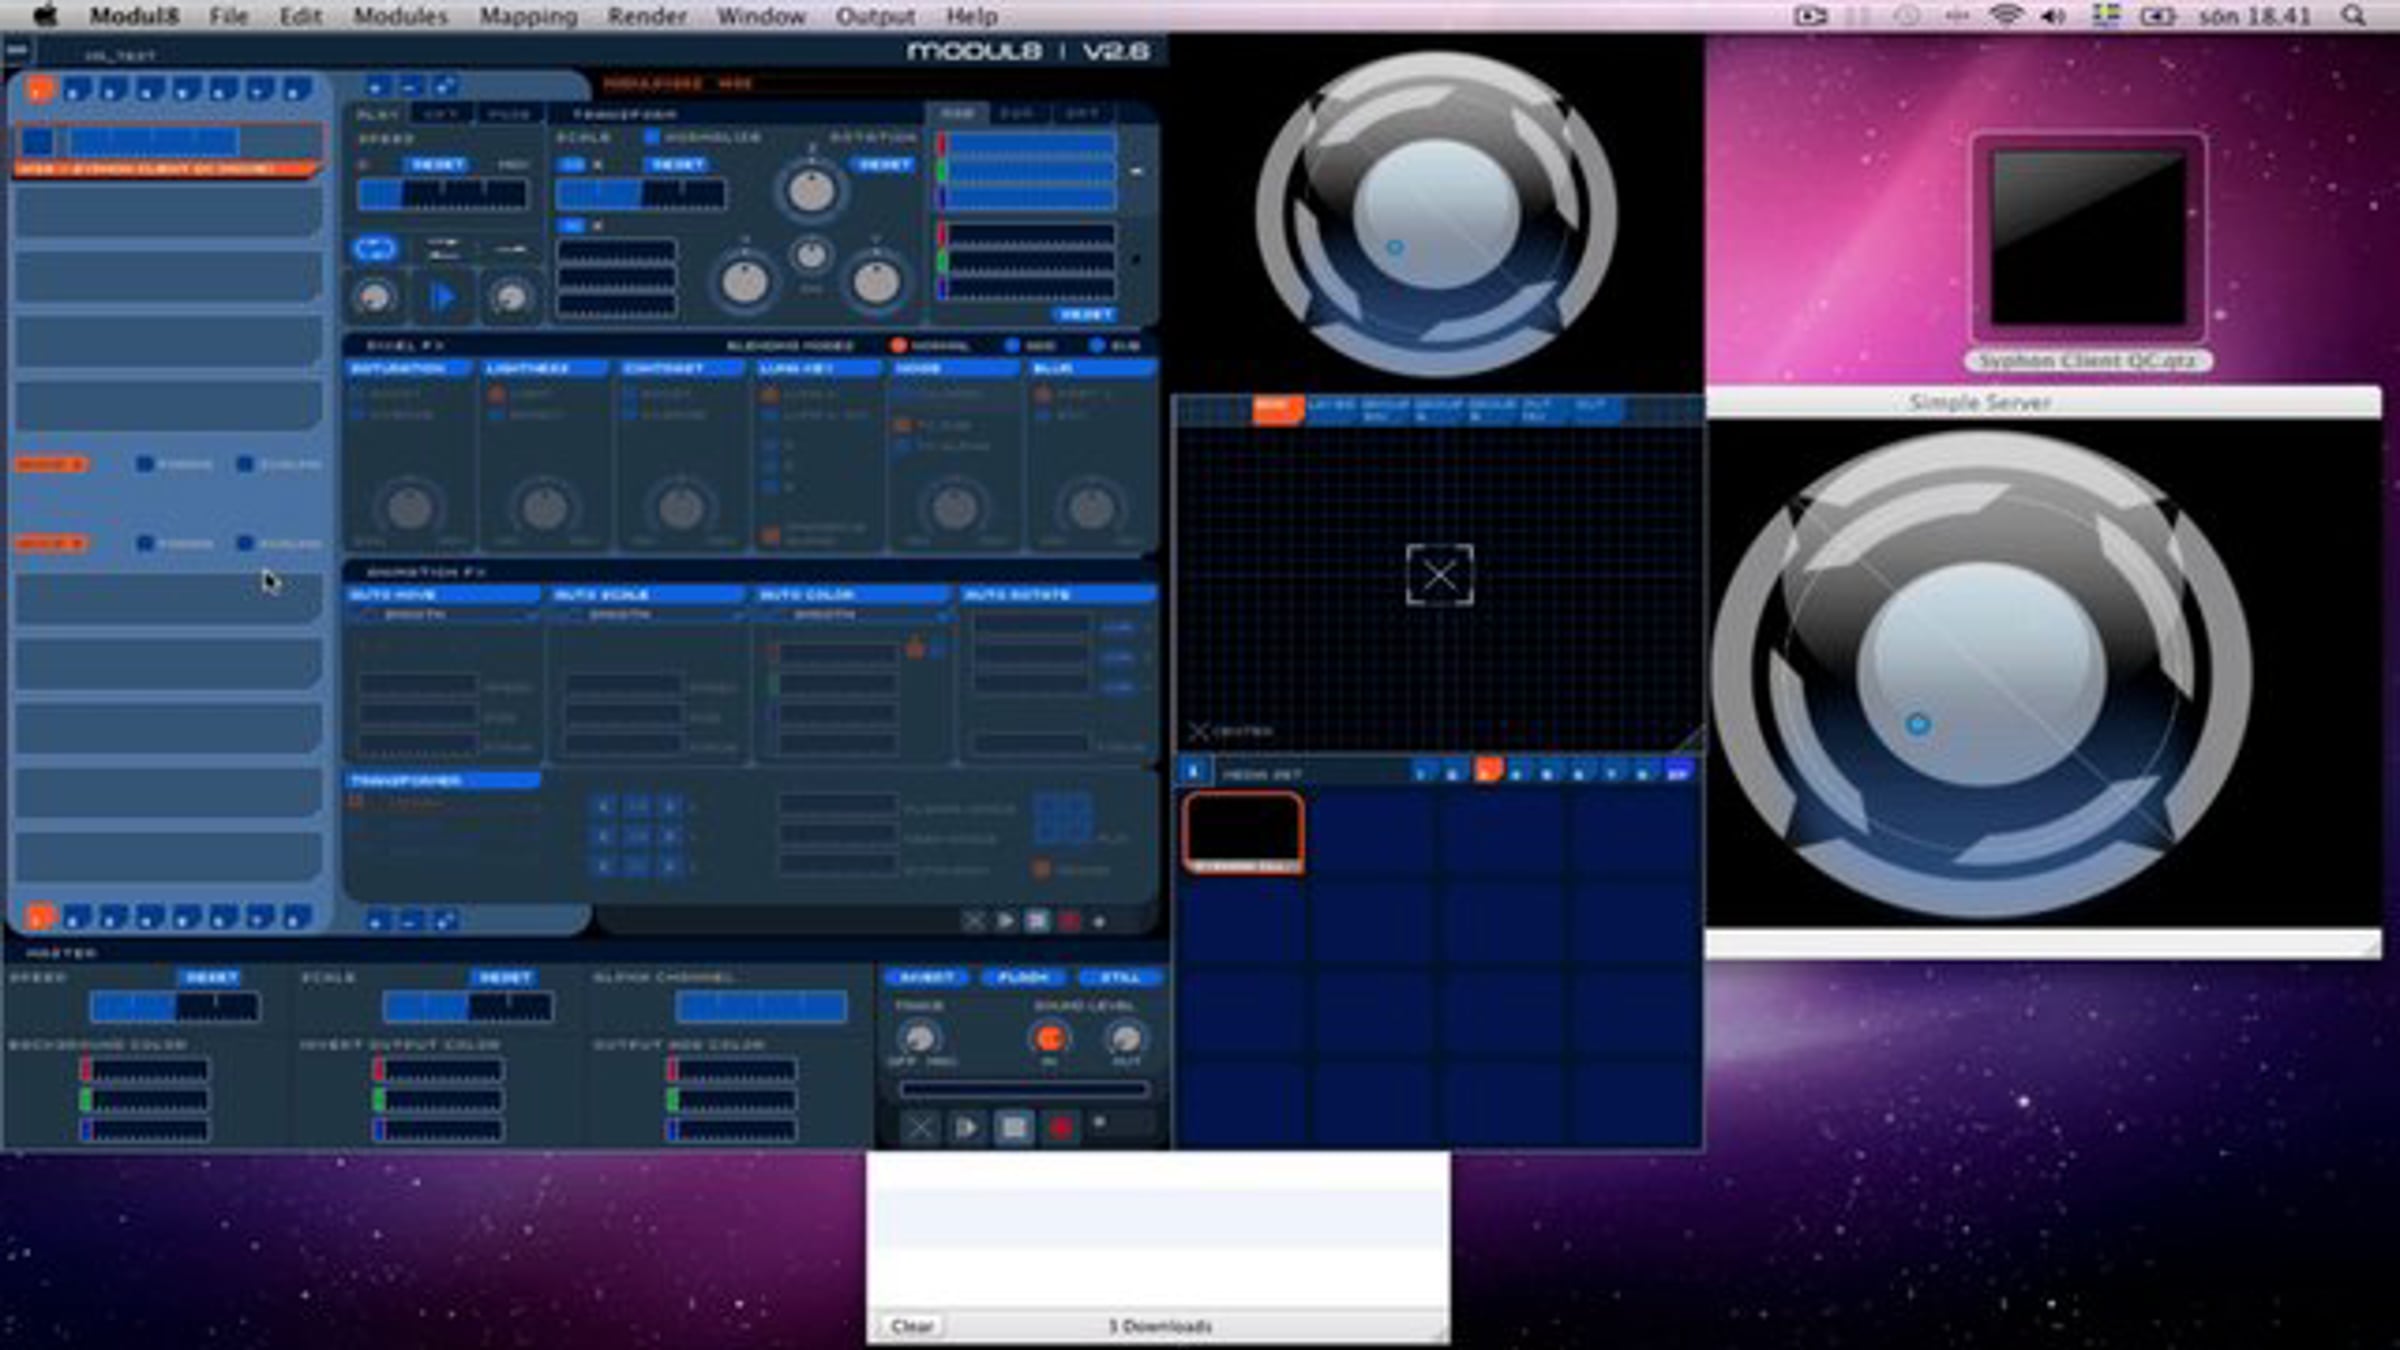Enable the Auto Rotate animation effect
The width and height of the screenshot is (2400, 1350).
[1059, 595]
